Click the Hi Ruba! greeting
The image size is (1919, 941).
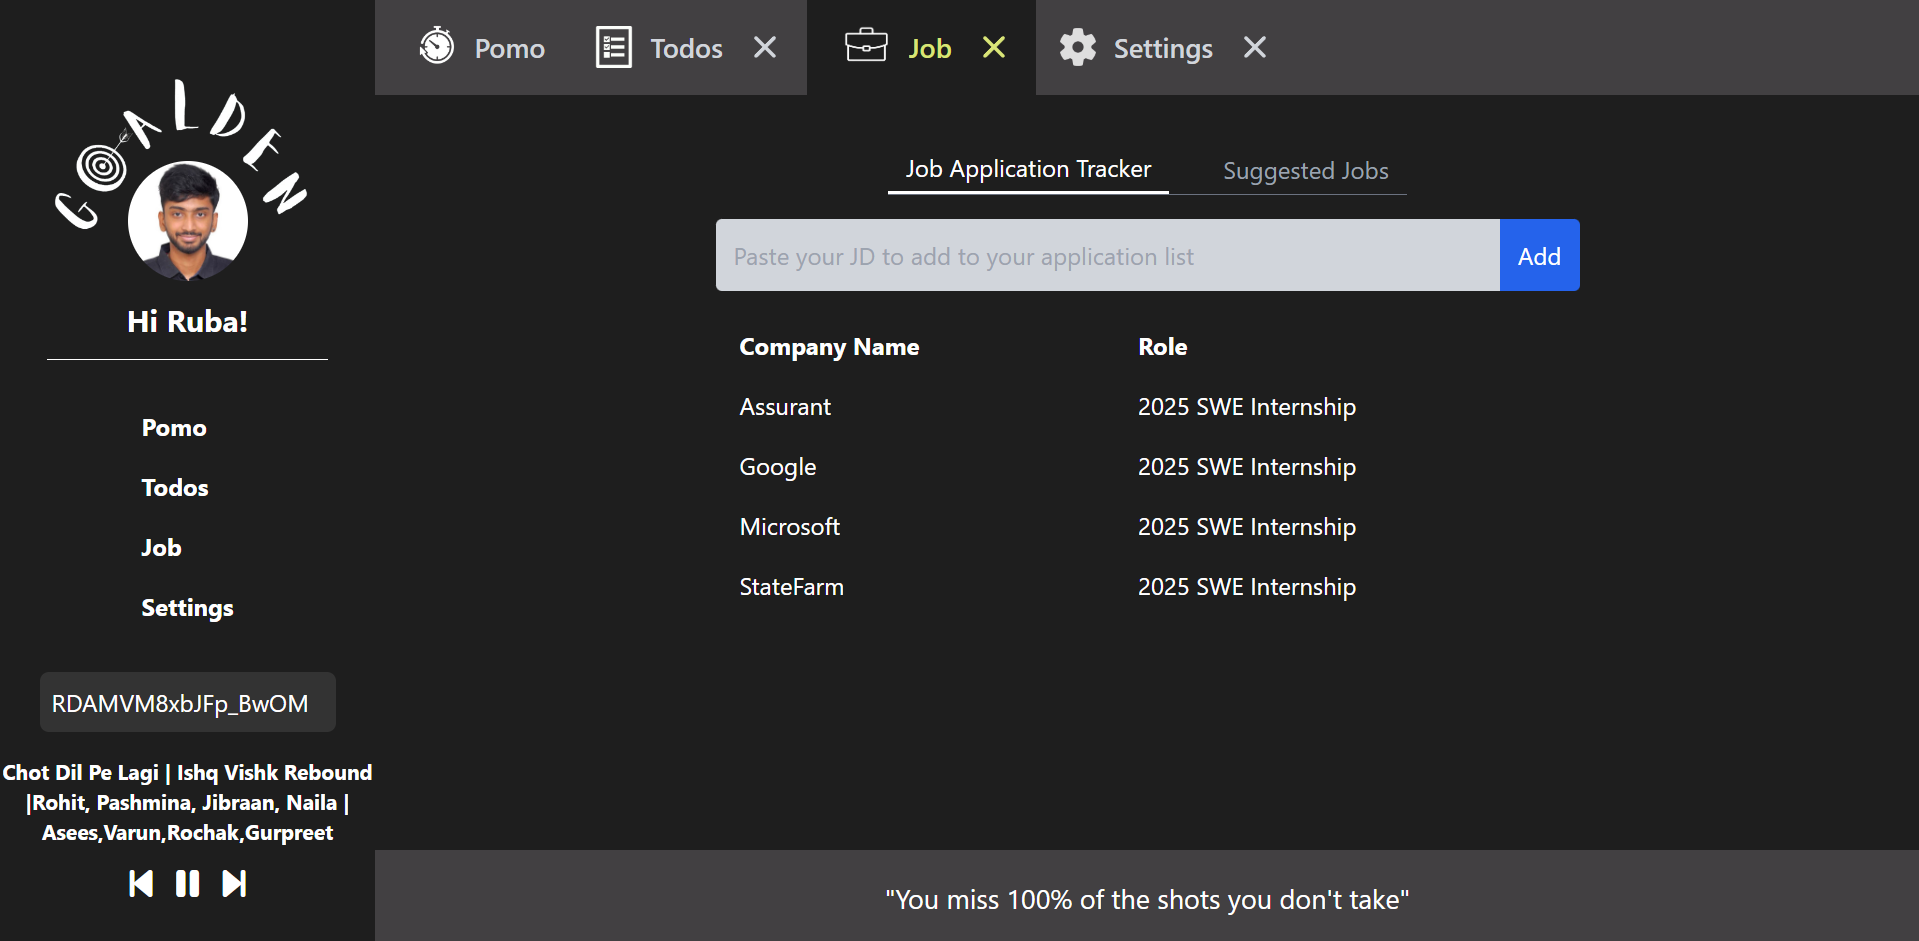tap(187, 321)
